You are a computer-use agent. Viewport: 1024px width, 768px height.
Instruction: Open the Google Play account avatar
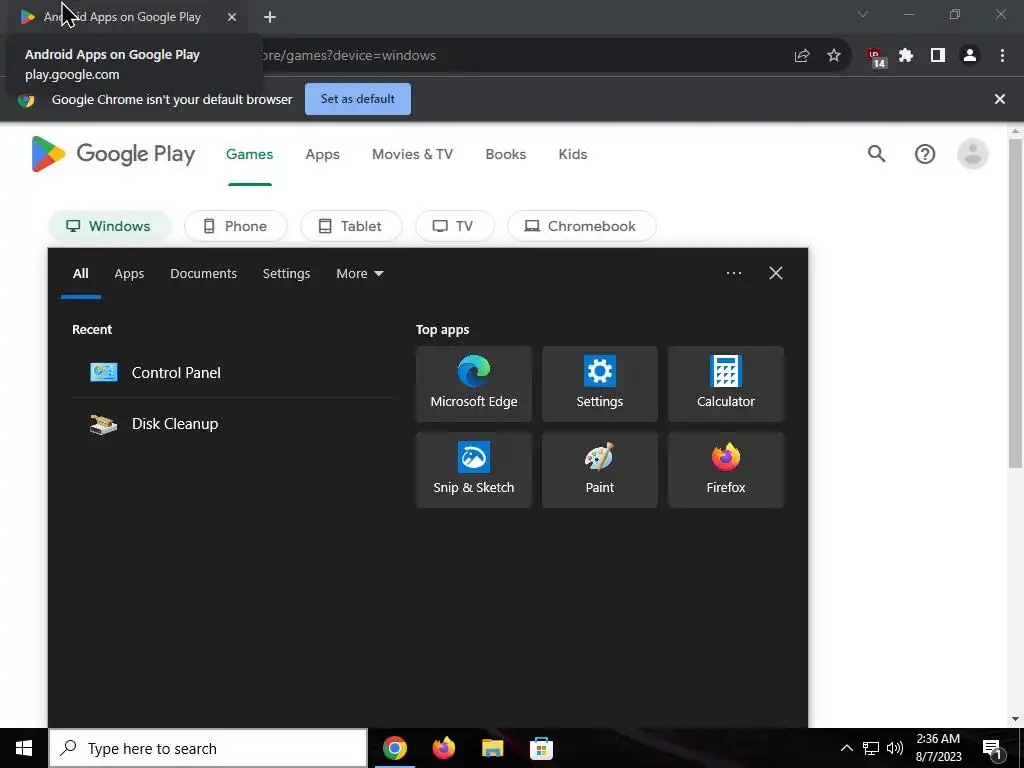tap(972, 154)
